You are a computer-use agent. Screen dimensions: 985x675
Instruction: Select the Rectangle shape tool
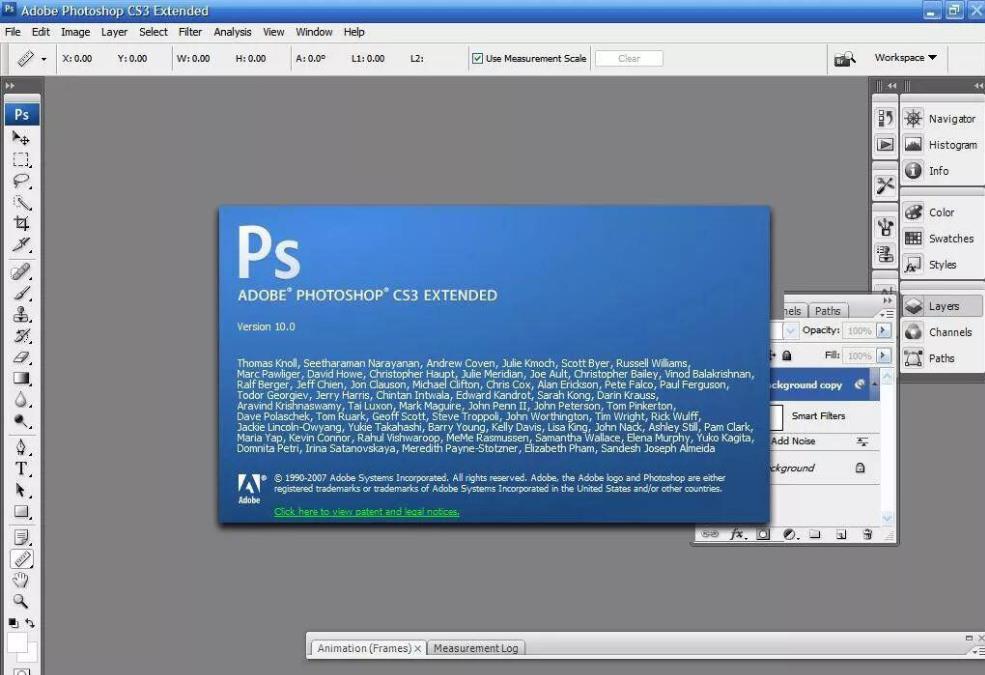[21, 511]
